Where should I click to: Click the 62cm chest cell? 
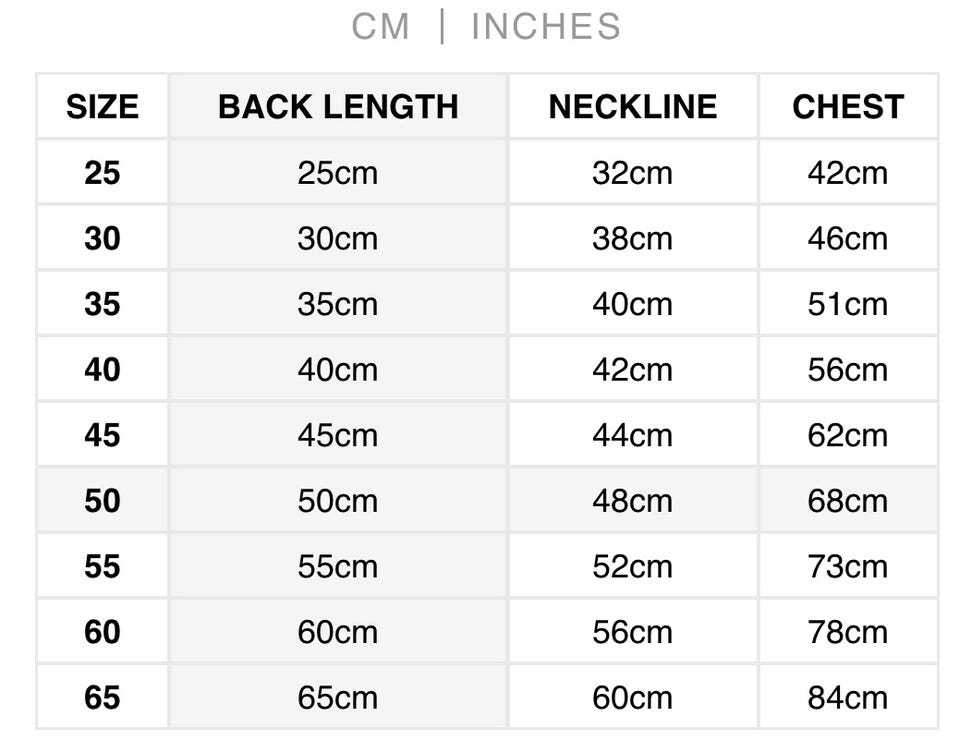[848, 436]
